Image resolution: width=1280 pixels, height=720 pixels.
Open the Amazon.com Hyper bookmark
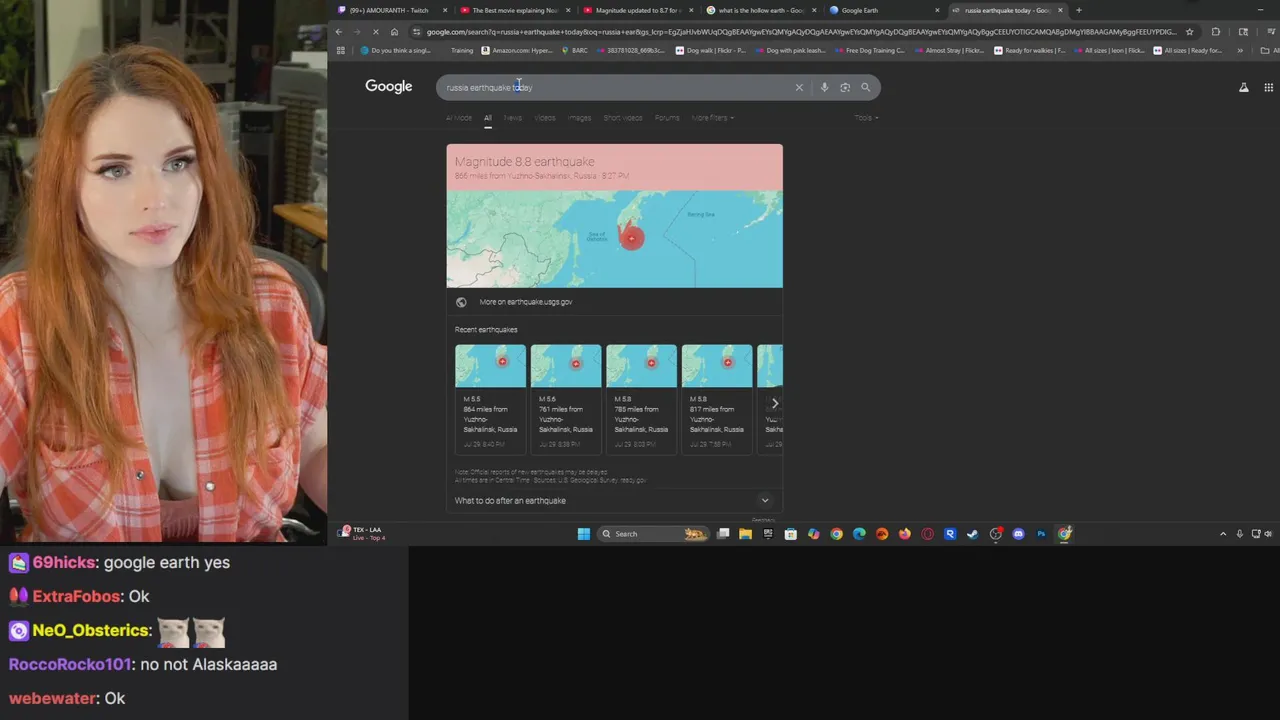(x=517, y=50)
